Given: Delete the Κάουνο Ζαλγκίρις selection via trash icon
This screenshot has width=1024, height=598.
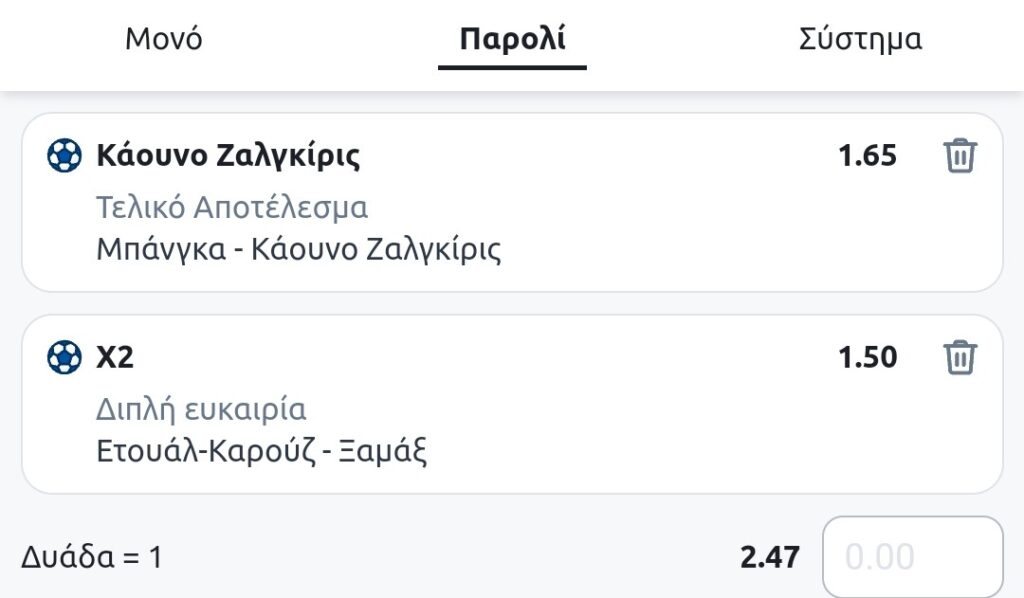Looking at the screenshot, I should [x=960, y=156].
